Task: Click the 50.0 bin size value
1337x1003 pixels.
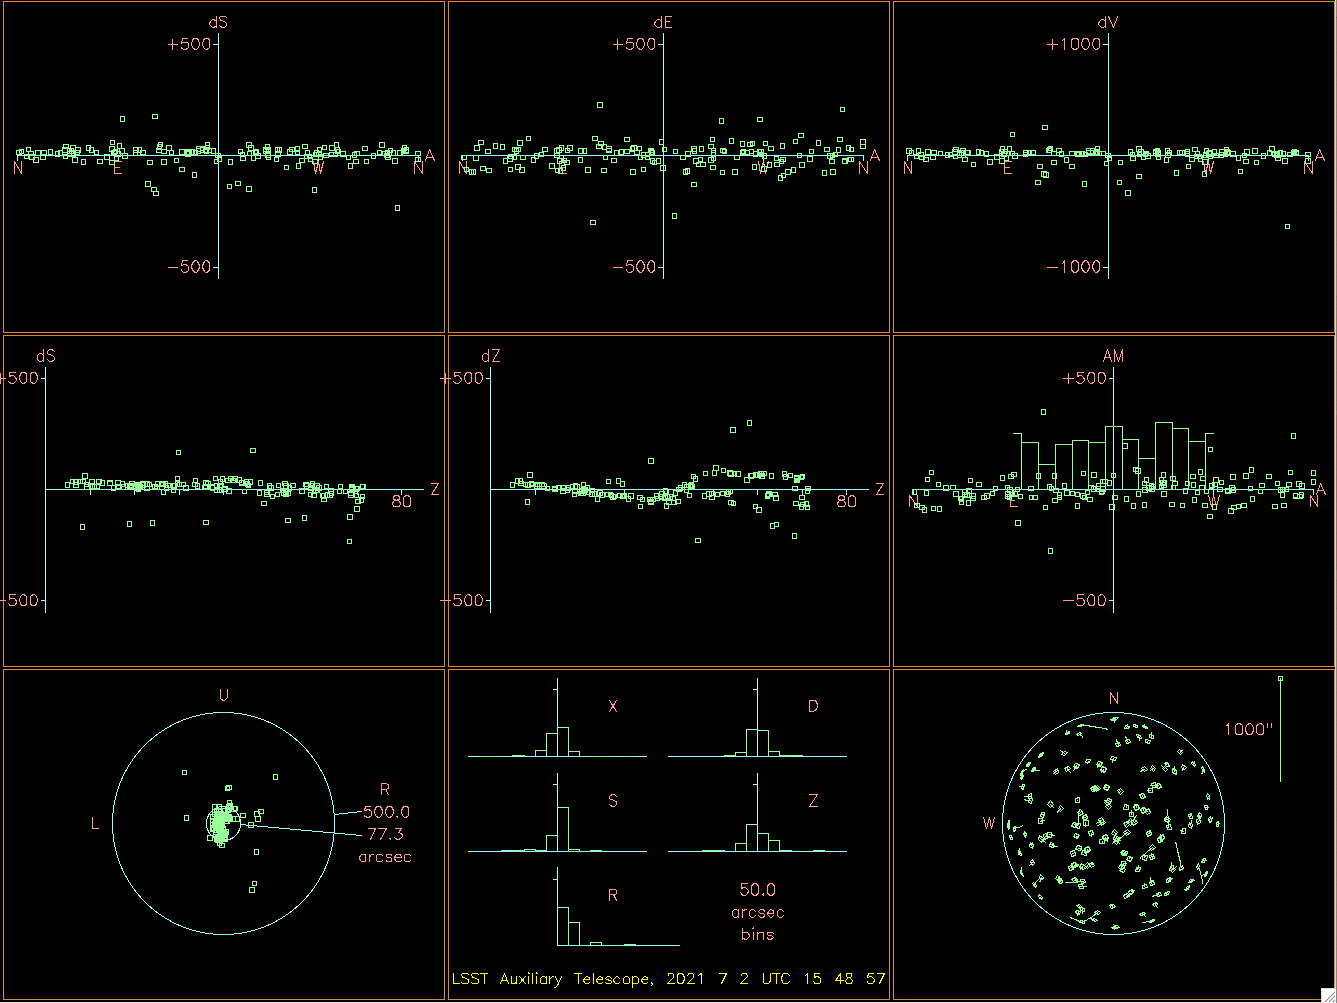Action: [x=757, y=889]
